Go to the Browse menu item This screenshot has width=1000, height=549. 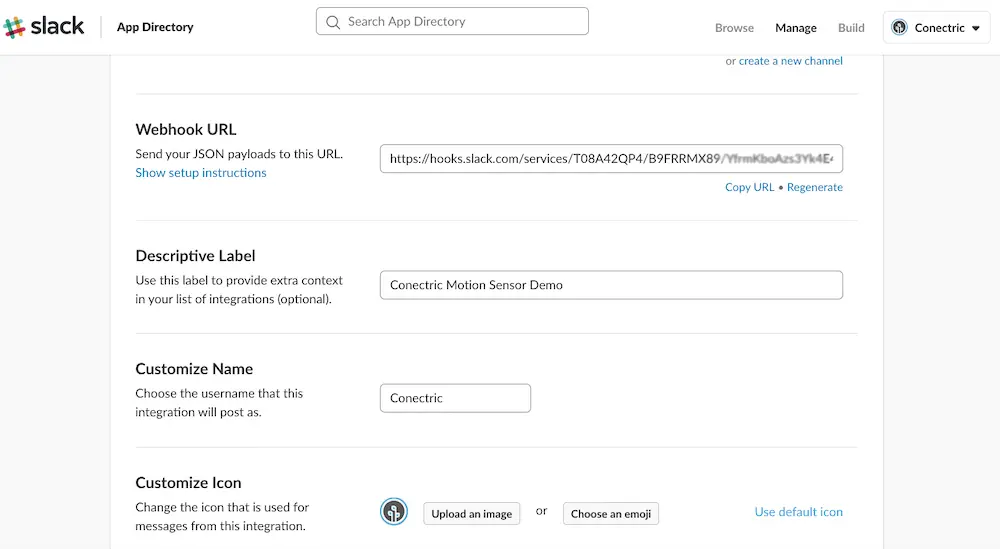pyautogui.click(x=734, y=28)
